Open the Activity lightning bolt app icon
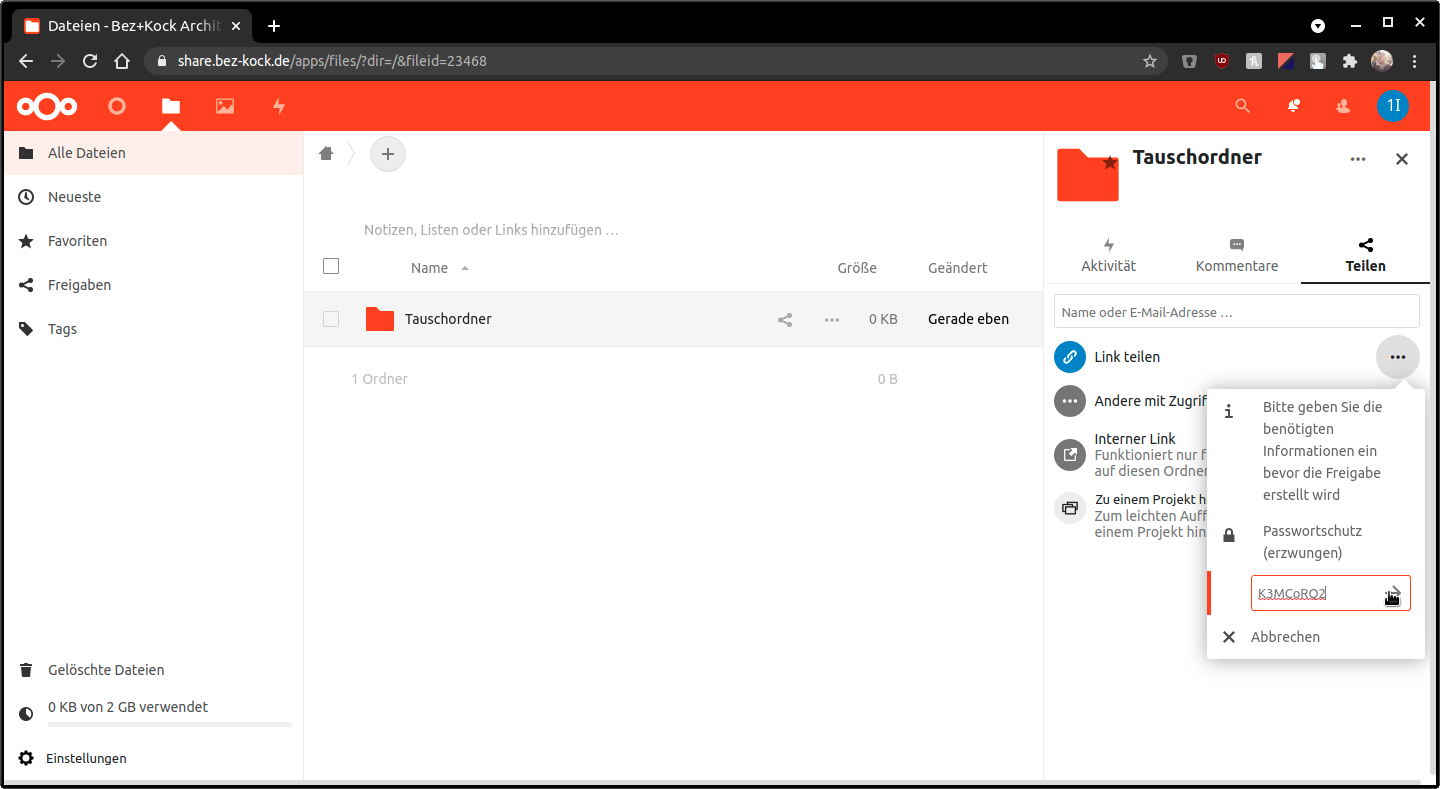The height and width of the screenshot is (789, 1440). pyautogui.click(x=279, y=106)
